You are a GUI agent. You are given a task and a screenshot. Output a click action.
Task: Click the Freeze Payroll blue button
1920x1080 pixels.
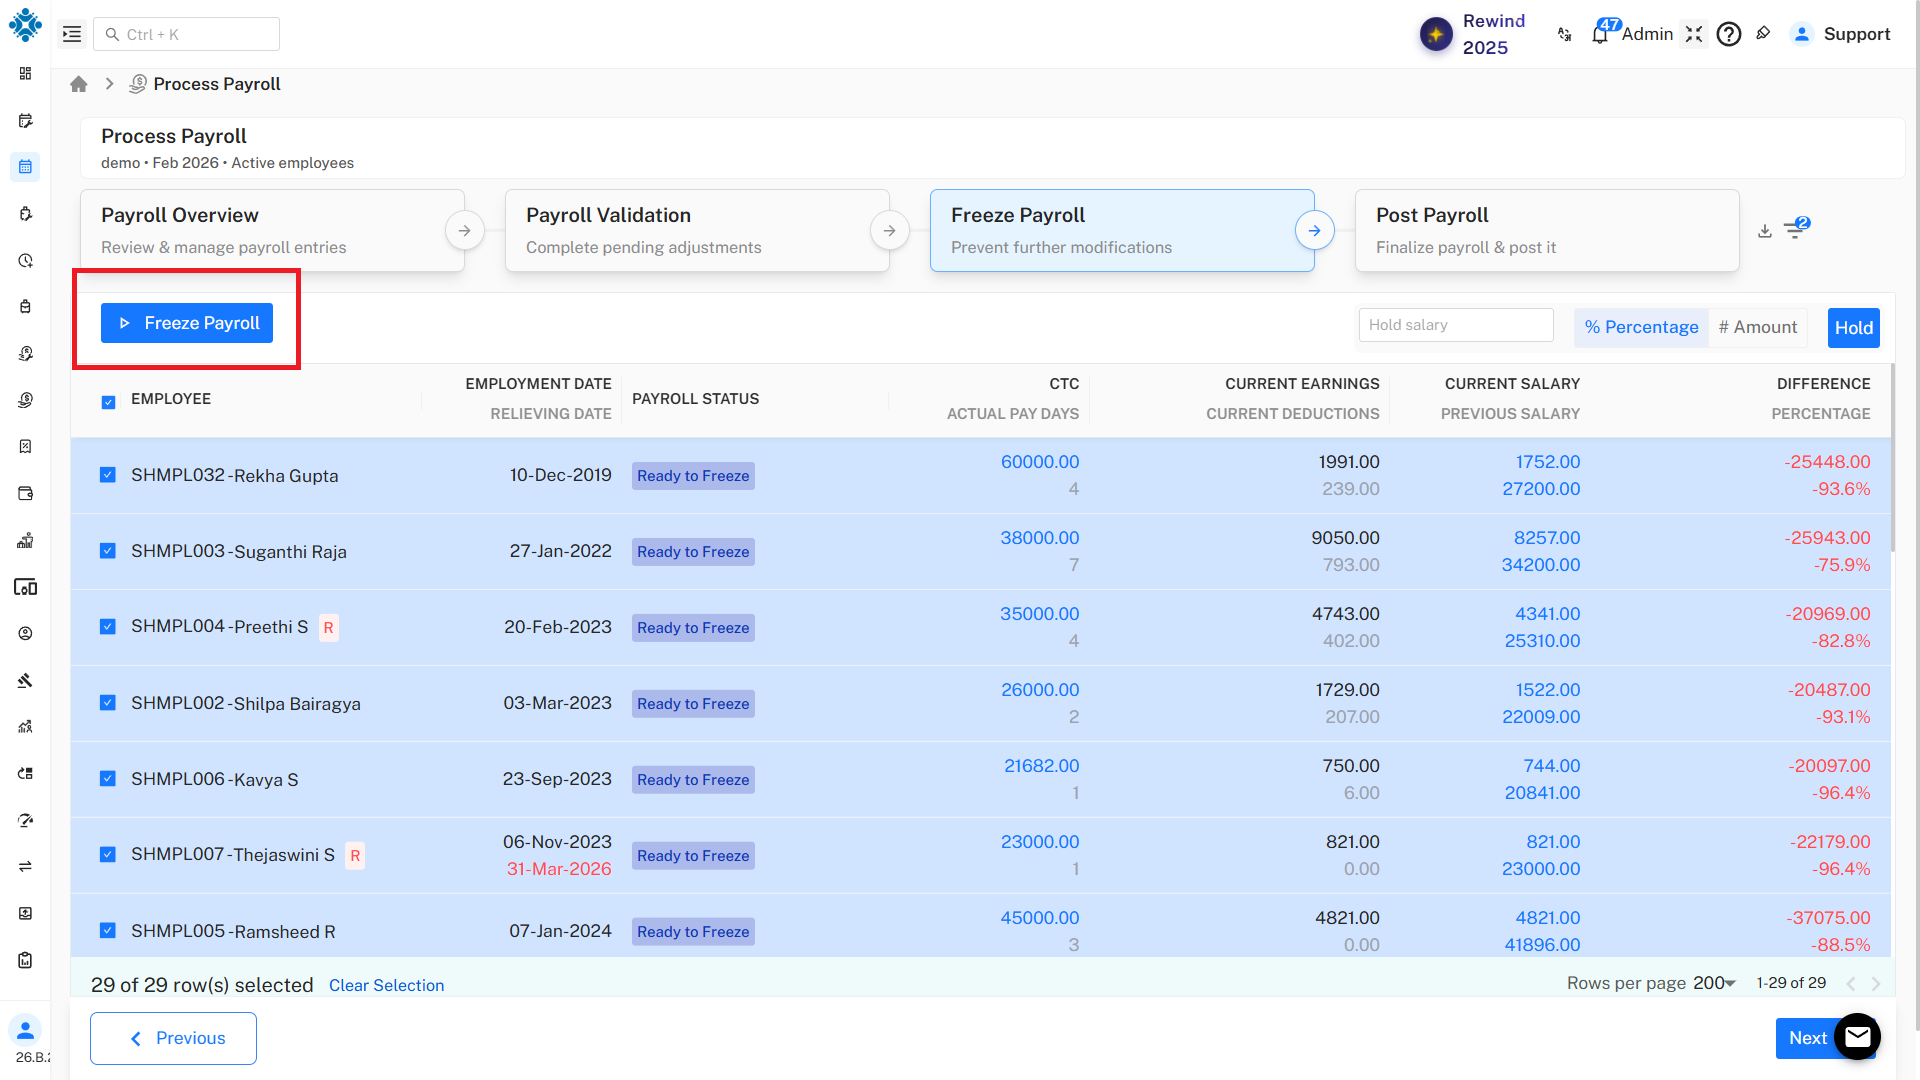coord(187,323)
